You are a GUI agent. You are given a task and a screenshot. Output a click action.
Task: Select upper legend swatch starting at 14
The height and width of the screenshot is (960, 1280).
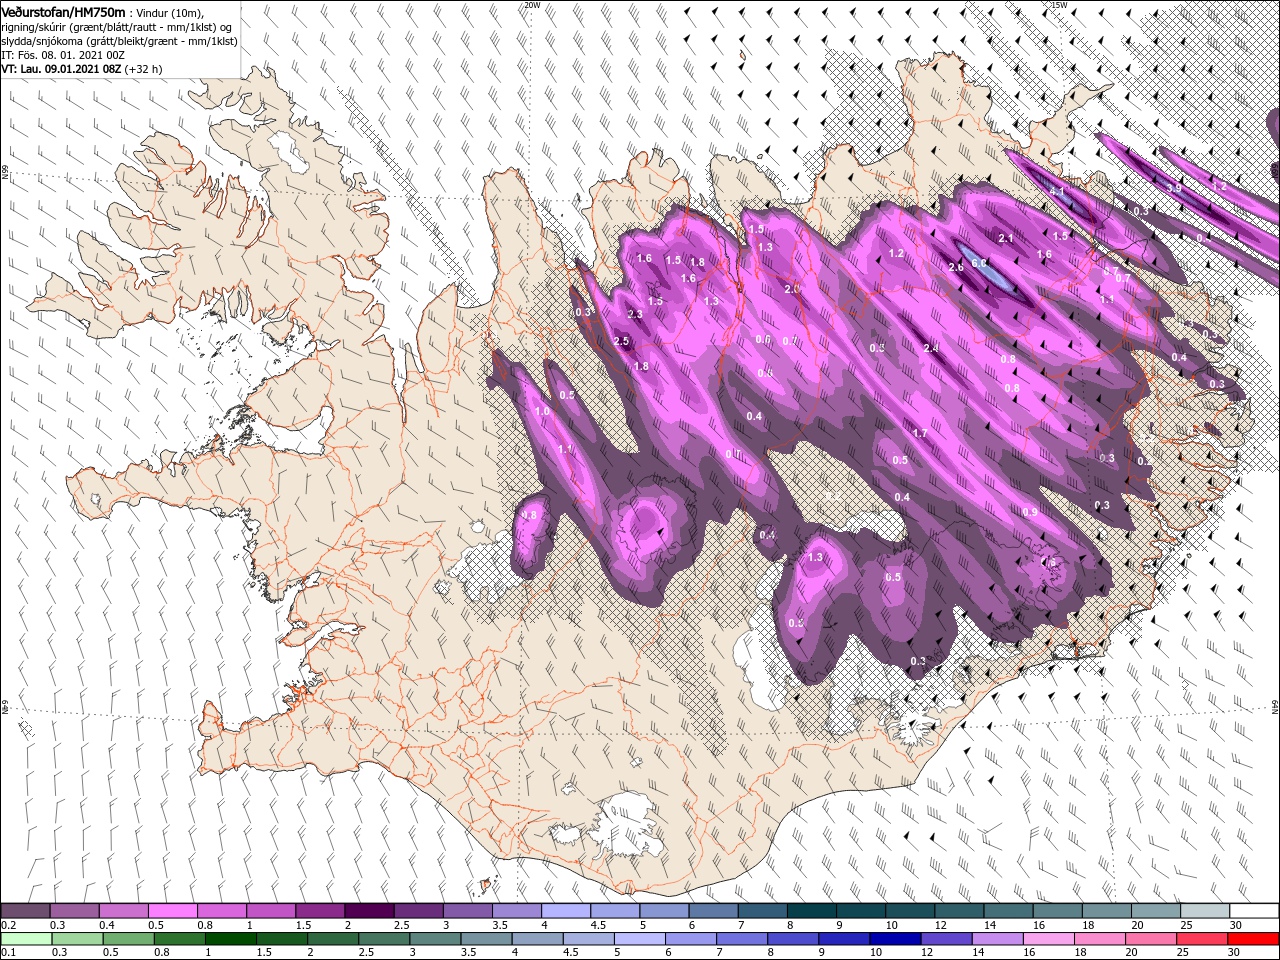pos(1008,911)
